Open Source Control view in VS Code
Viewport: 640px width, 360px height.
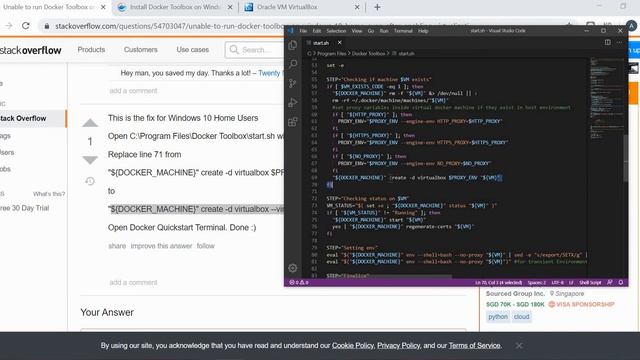(293, 83)
